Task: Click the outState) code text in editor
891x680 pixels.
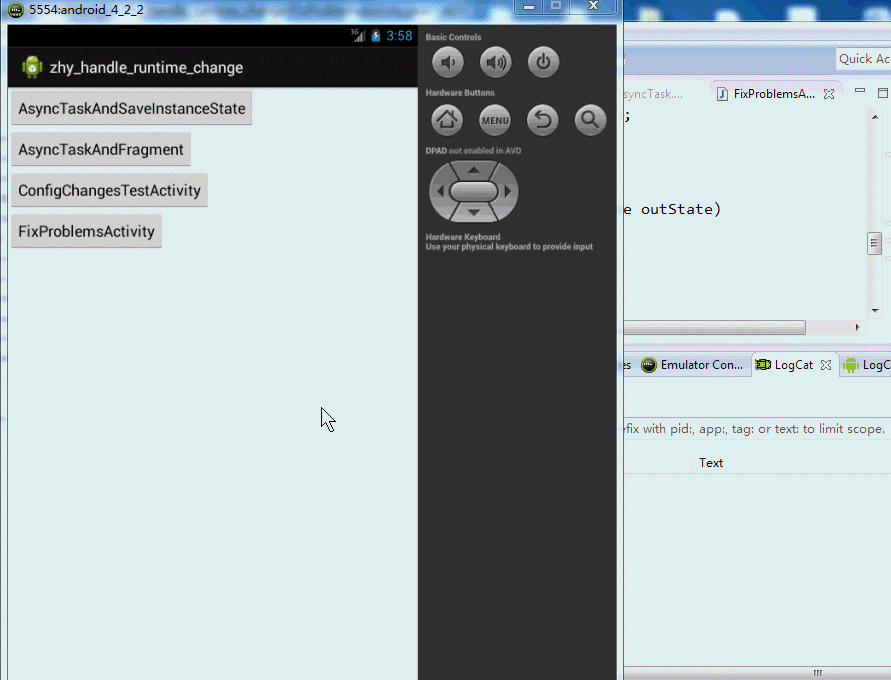Action: 681,209
